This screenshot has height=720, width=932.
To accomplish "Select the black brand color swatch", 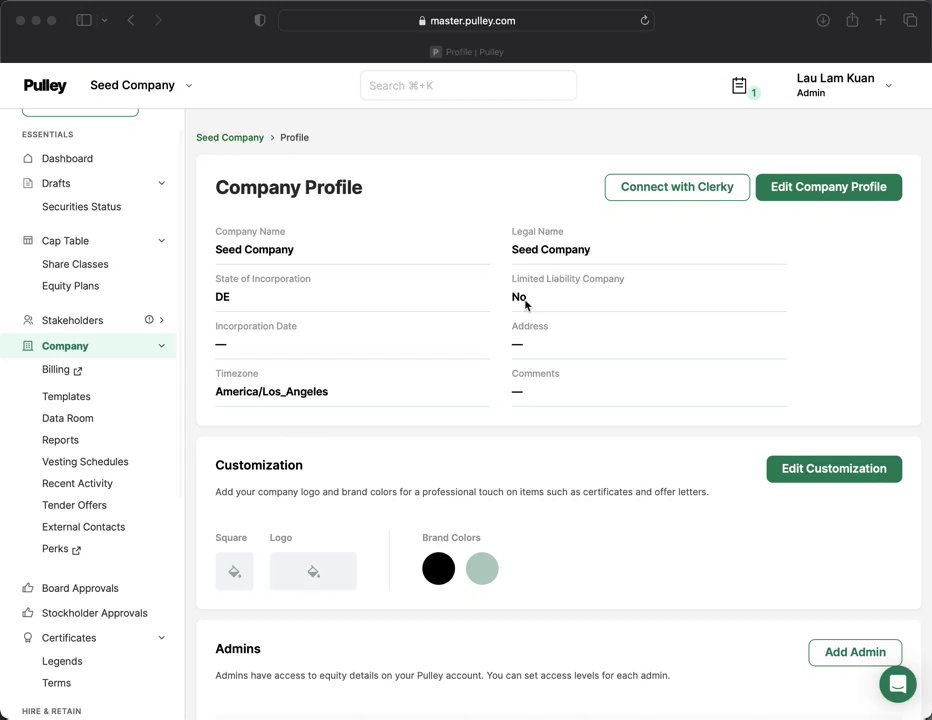I will coord(439,568).
